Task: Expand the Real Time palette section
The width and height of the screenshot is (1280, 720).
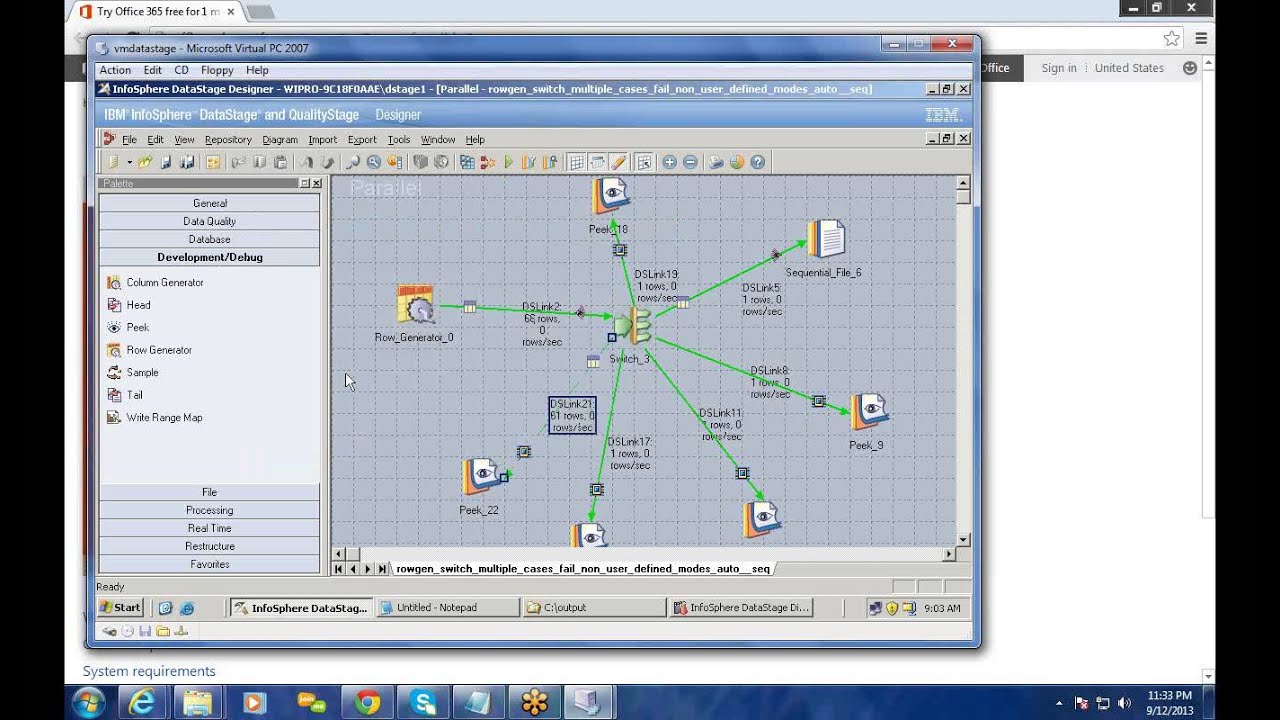Action: click(210, 528)
